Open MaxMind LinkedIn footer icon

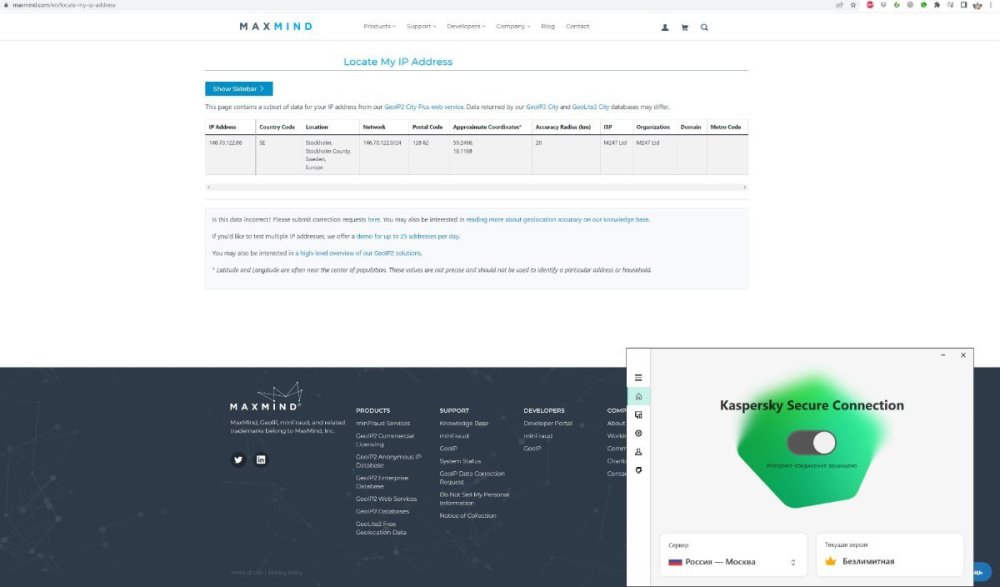[x=261, y=459]
